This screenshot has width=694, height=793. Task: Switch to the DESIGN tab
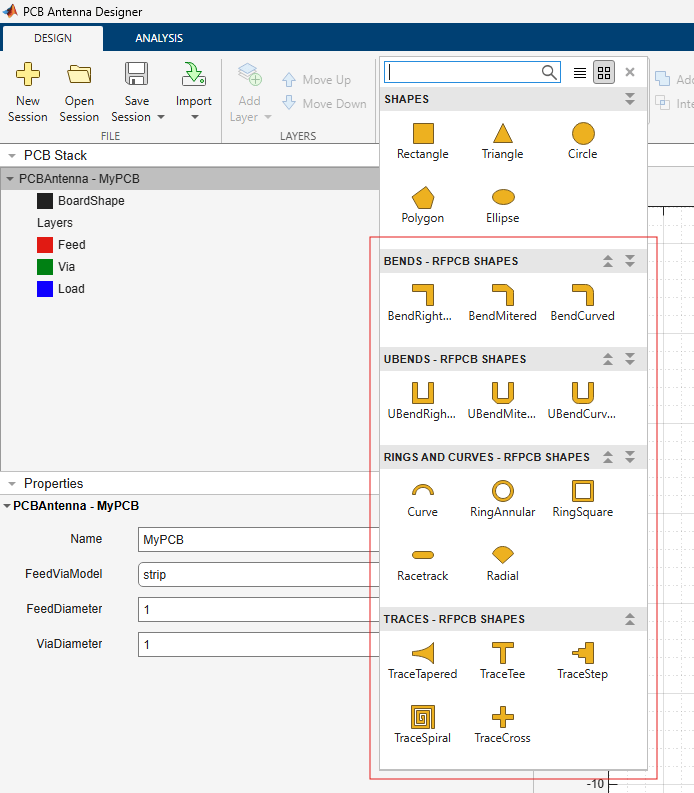(x=53, y=38)
